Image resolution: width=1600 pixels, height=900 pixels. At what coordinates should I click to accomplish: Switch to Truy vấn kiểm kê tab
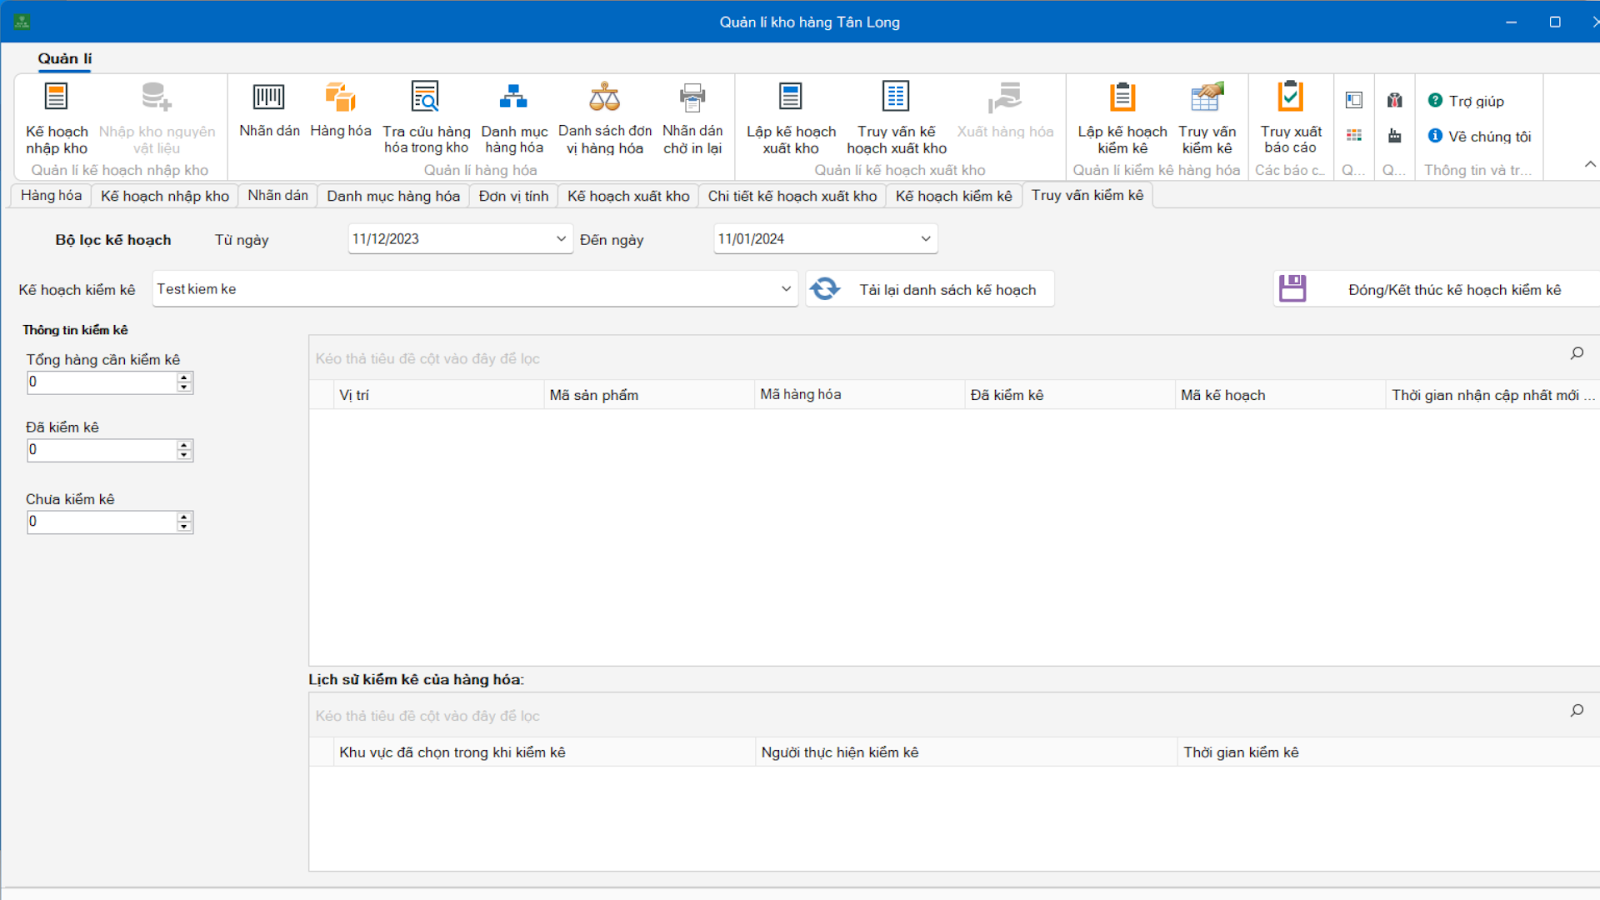click(1087, 195)
